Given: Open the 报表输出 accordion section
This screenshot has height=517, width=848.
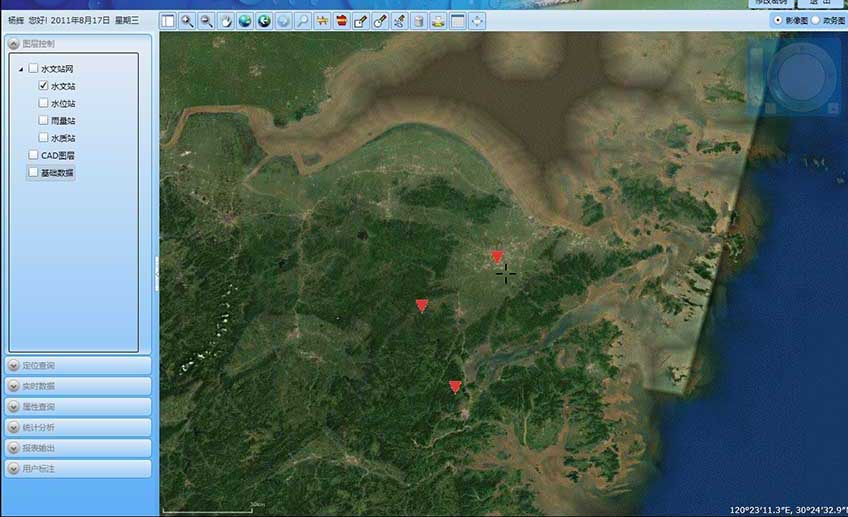Looking at the screenshot, I should pyautogui.click(x=78, y=448).
